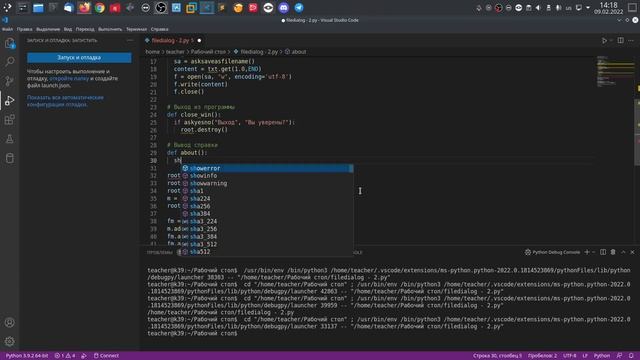Open errors and warnings count in status bar
This screenshot has width=640, height=360.
pos(64,356)
